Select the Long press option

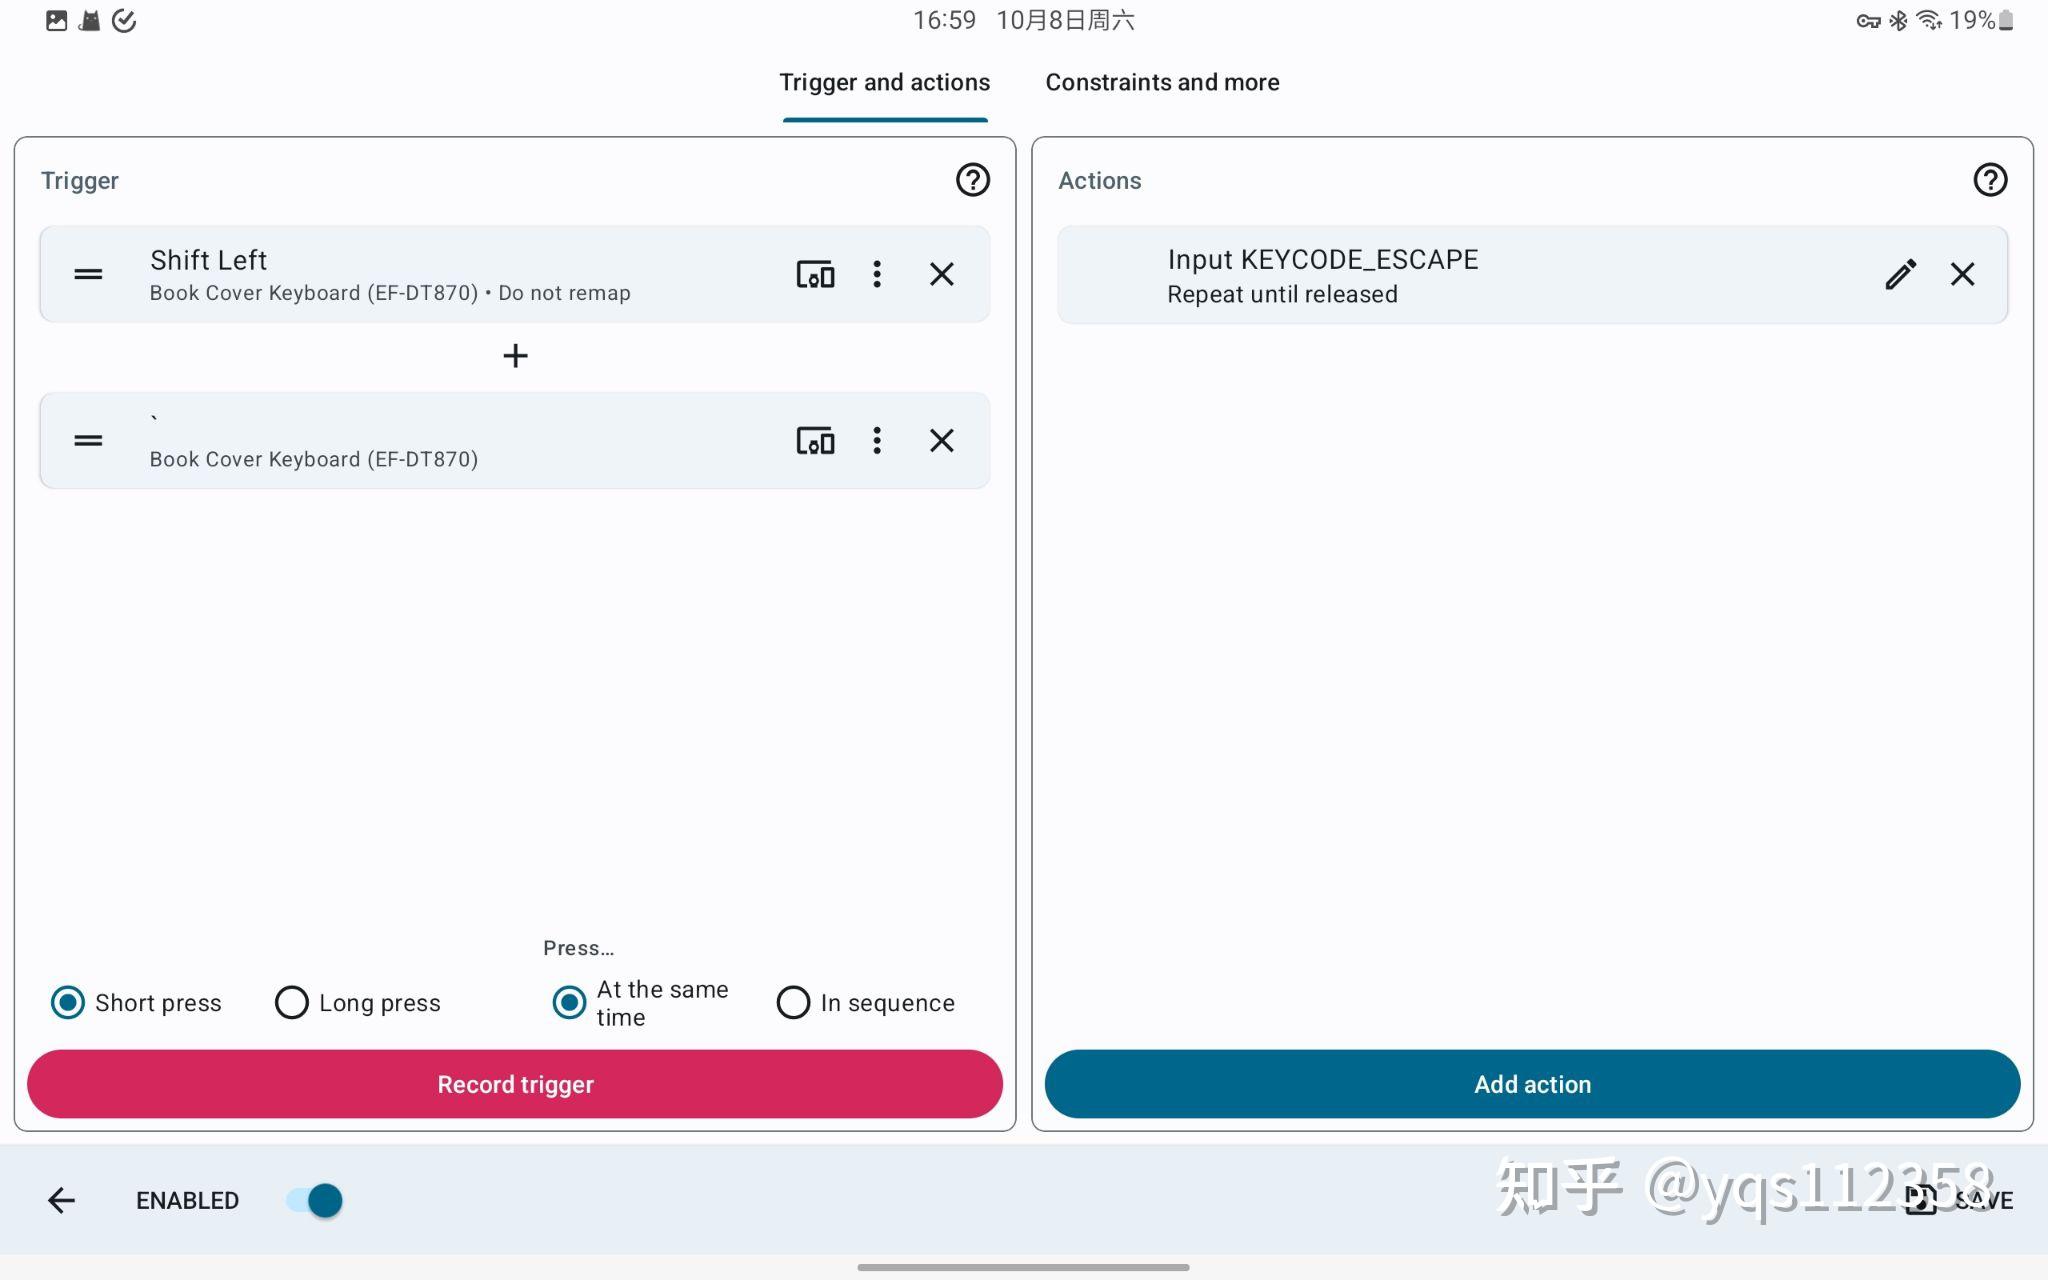pos(291,1002)
